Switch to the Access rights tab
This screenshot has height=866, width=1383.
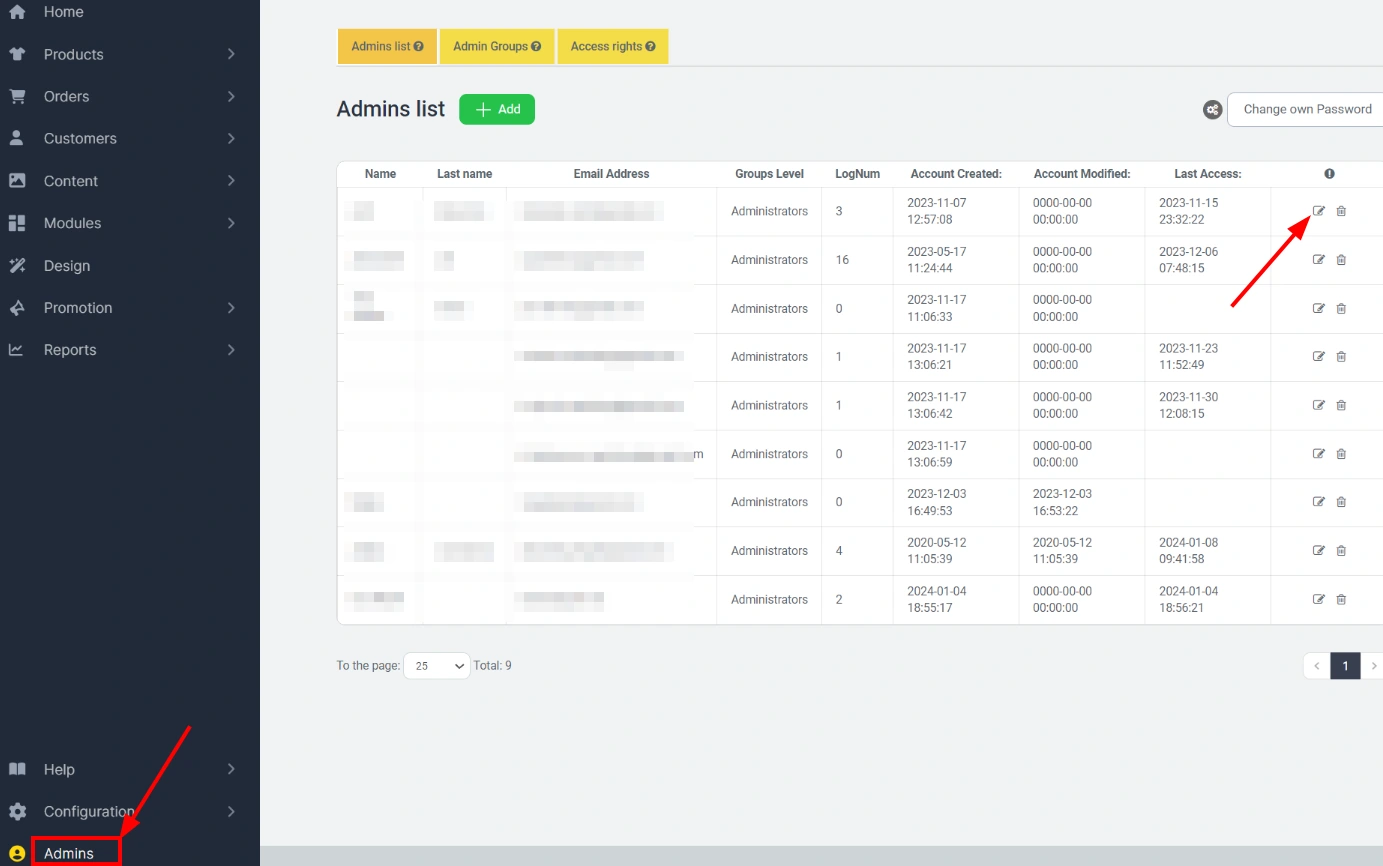point(612,47)
